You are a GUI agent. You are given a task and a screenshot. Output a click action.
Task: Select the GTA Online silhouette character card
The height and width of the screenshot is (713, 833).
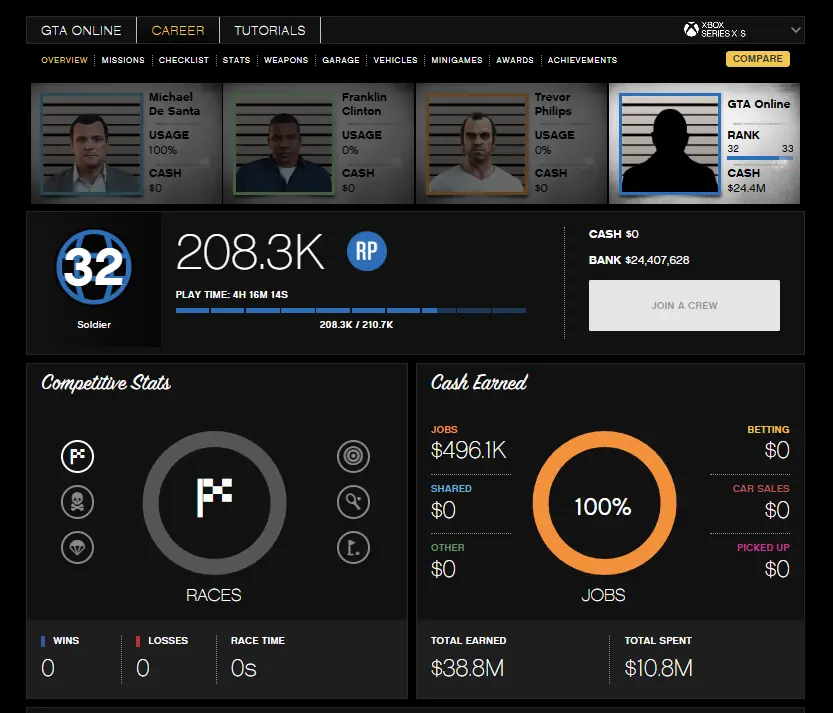[704, 143]
